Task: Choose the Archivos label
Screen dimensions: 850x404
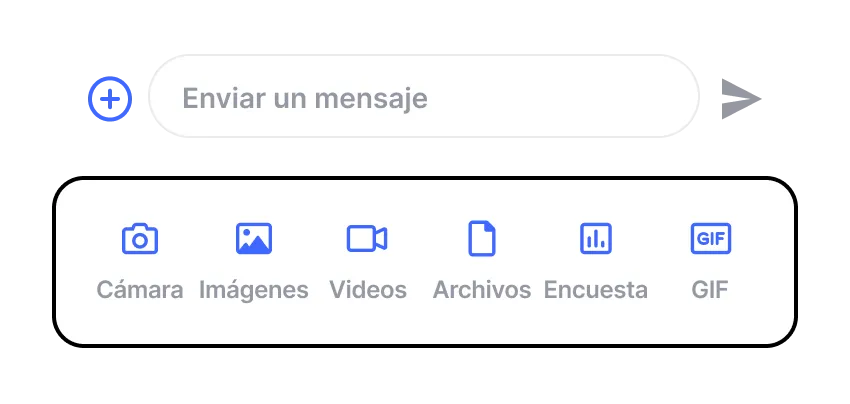Action: (482, 290)
